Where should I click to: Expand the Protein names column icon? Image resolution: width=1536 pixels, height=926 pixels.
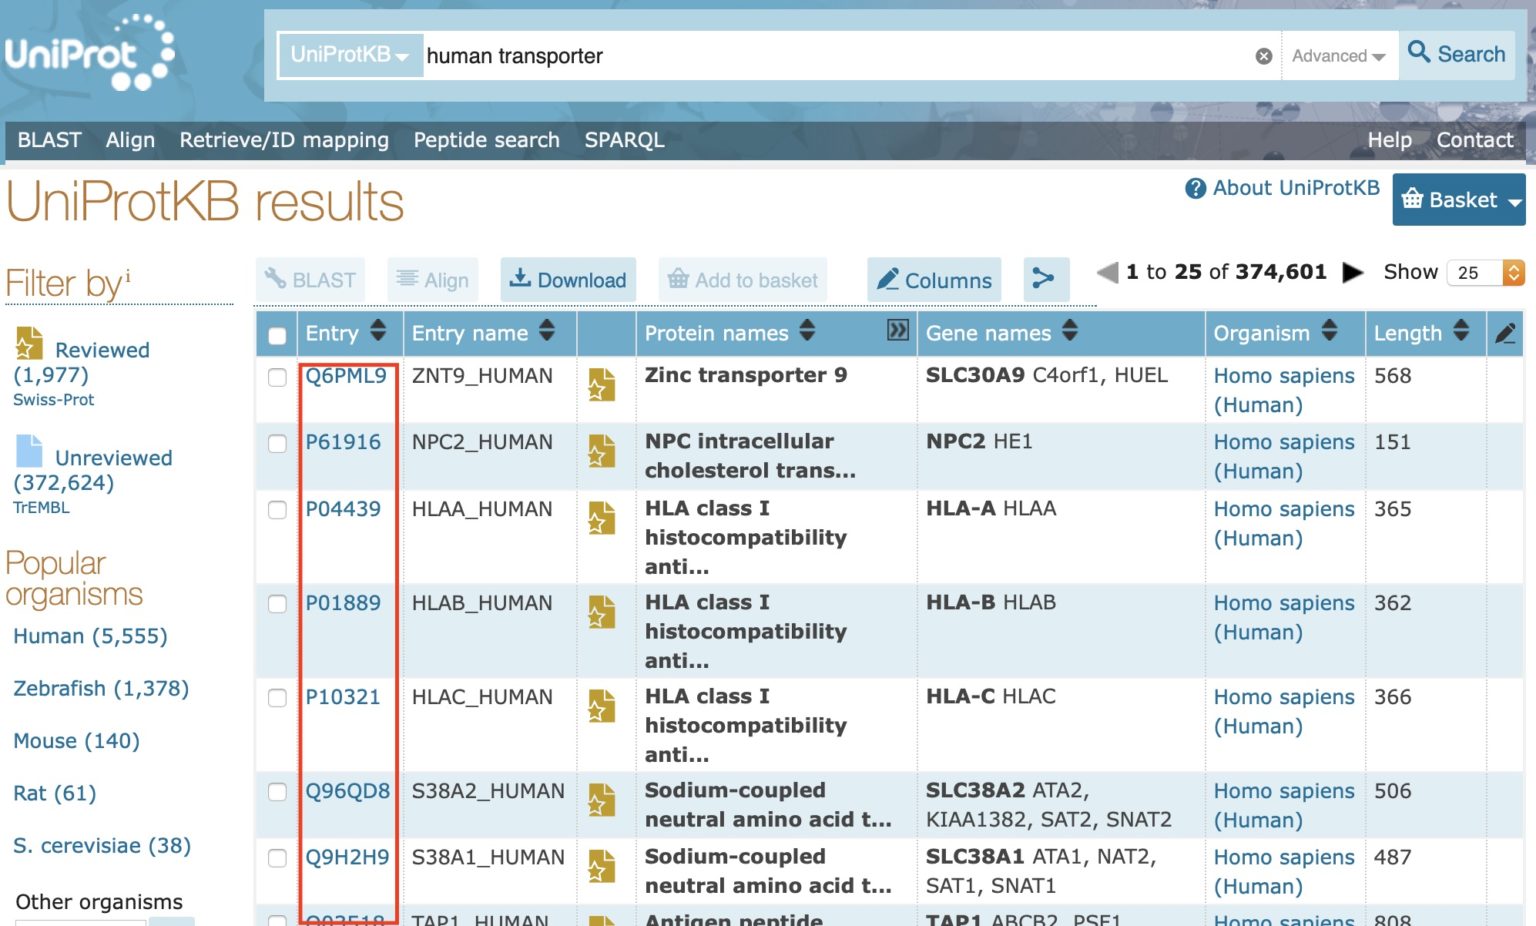[898, 331]
